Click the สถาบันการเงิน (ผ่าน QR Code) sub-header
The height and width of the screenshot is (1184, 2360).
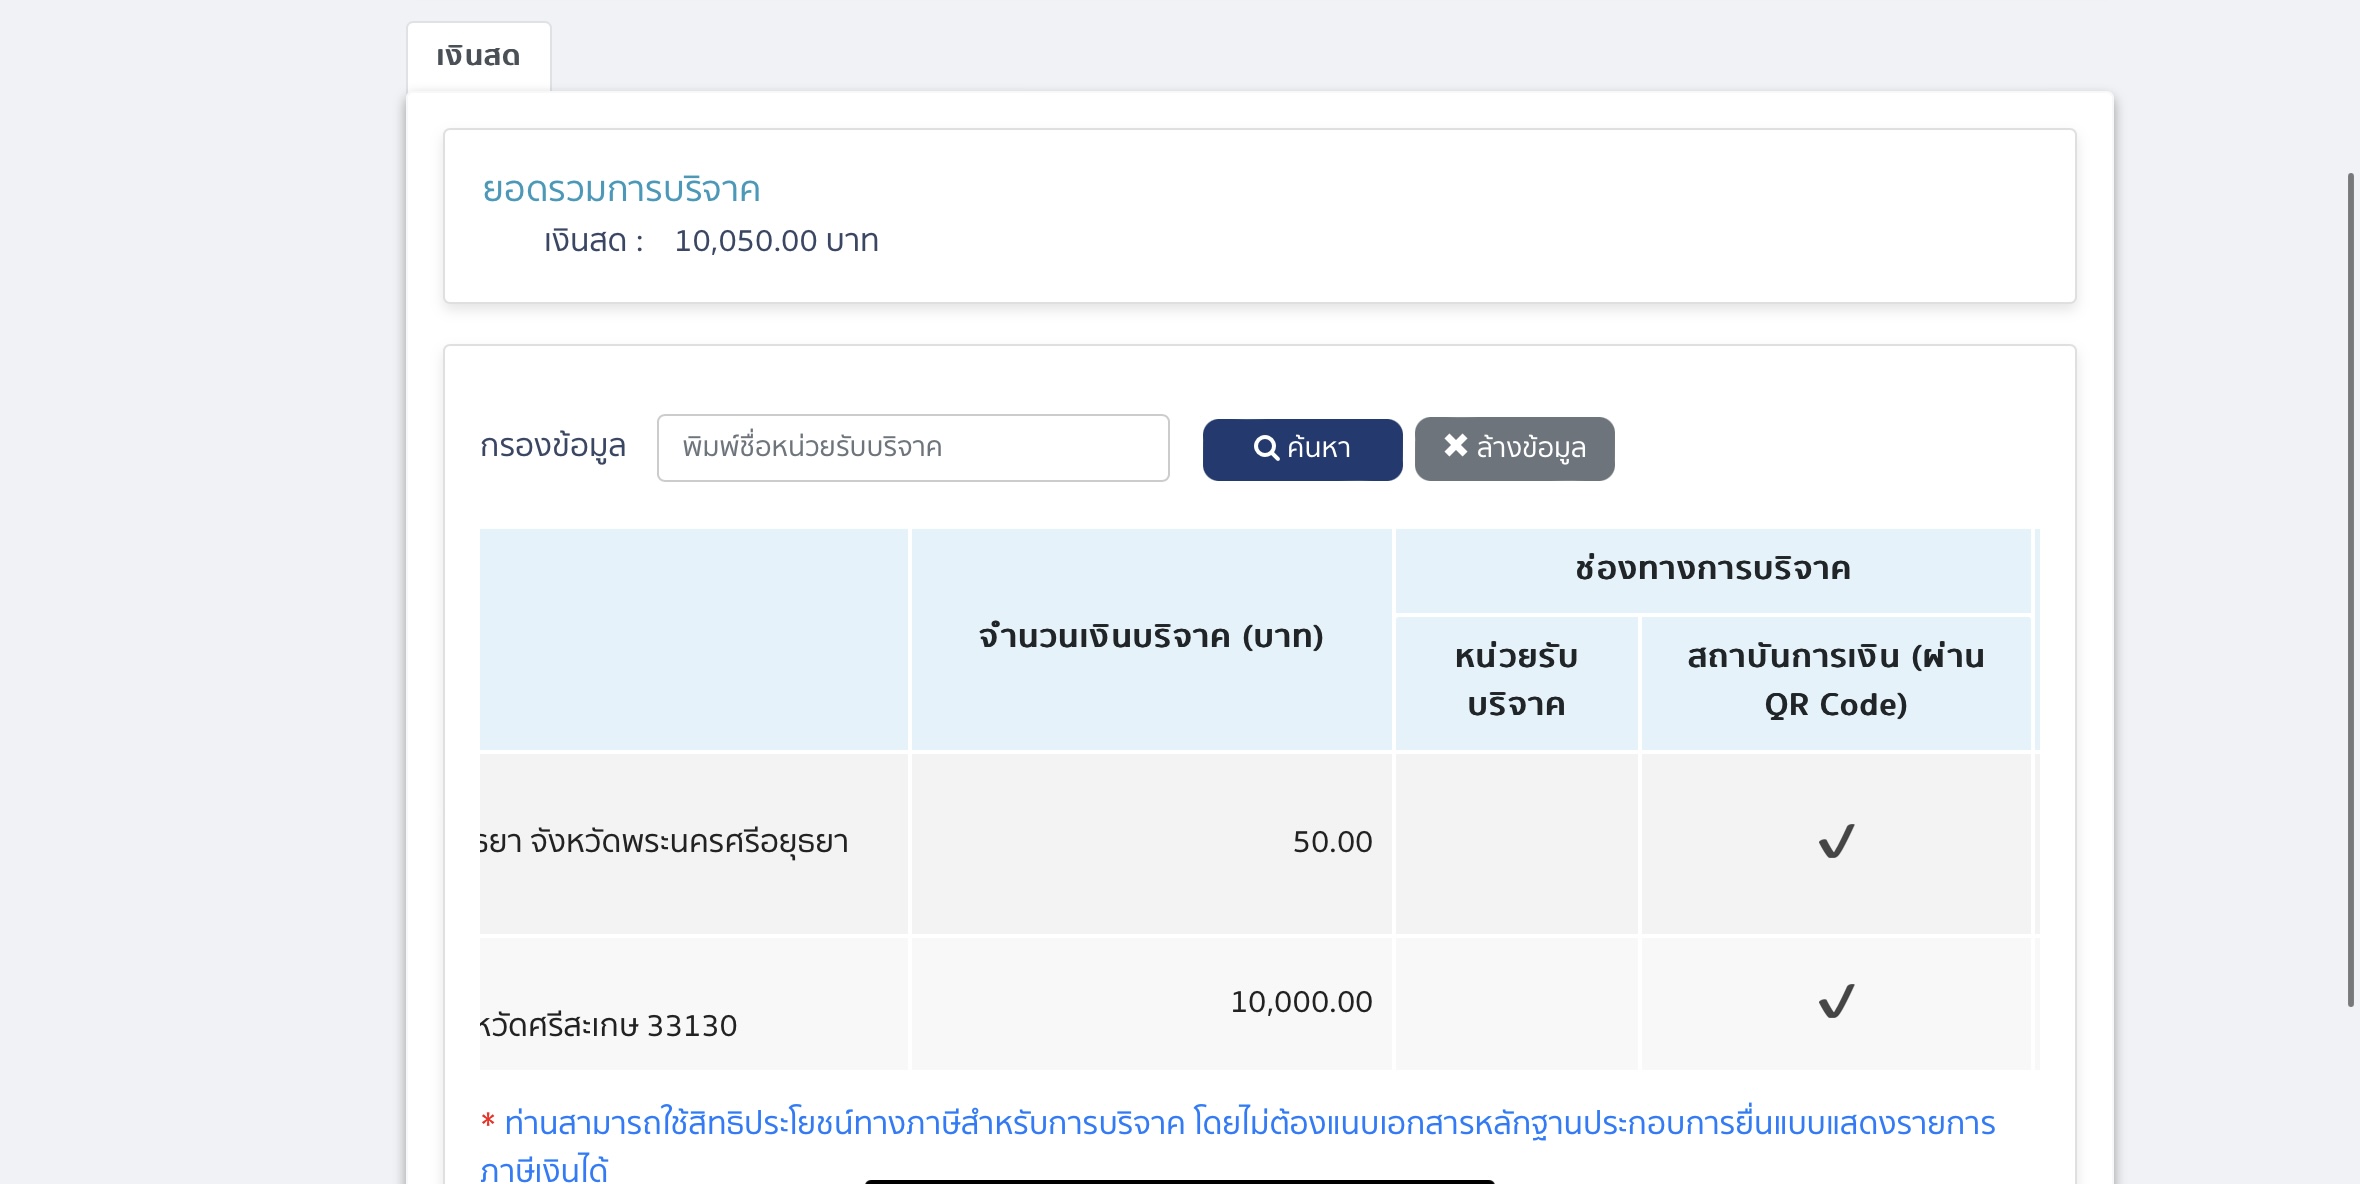pos(1835,681)
